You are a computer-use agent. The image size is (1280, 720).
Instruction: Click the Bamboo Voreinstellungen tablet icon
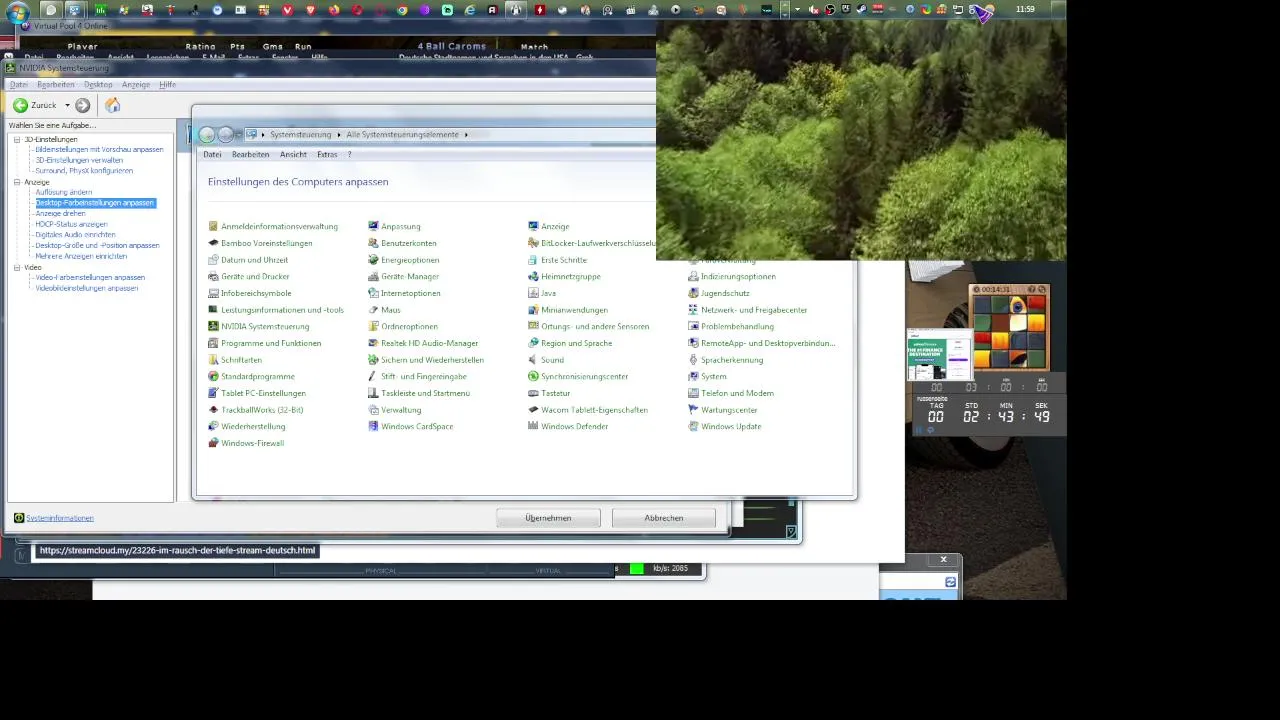point(213,243)
